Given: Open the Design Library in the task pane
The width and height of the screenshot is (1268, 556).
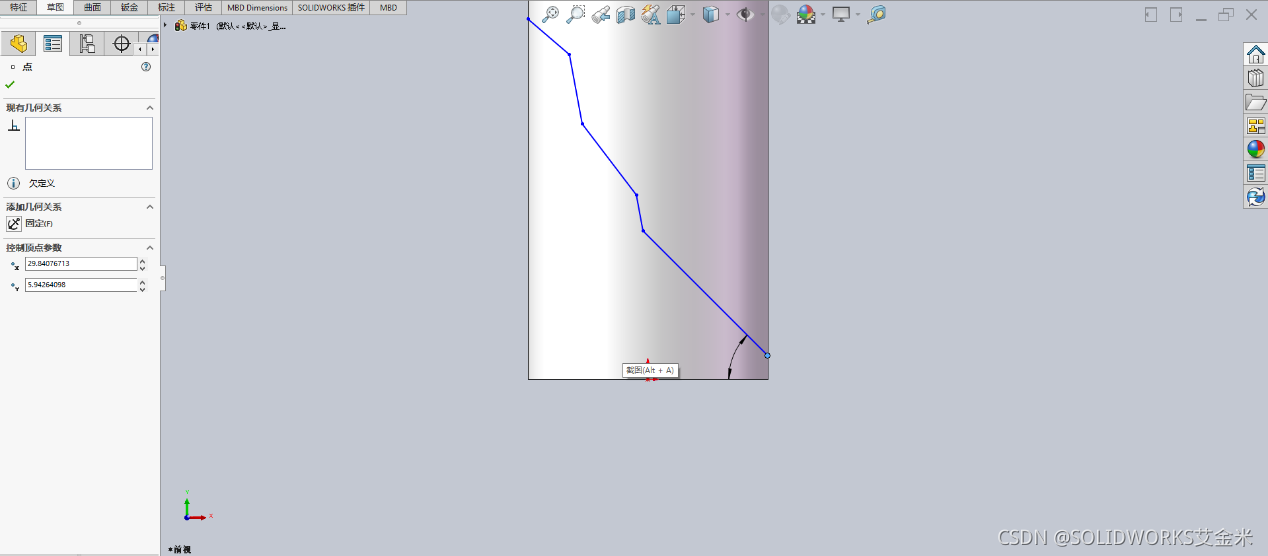Looking at the screenshot, I should [1255, 78].
